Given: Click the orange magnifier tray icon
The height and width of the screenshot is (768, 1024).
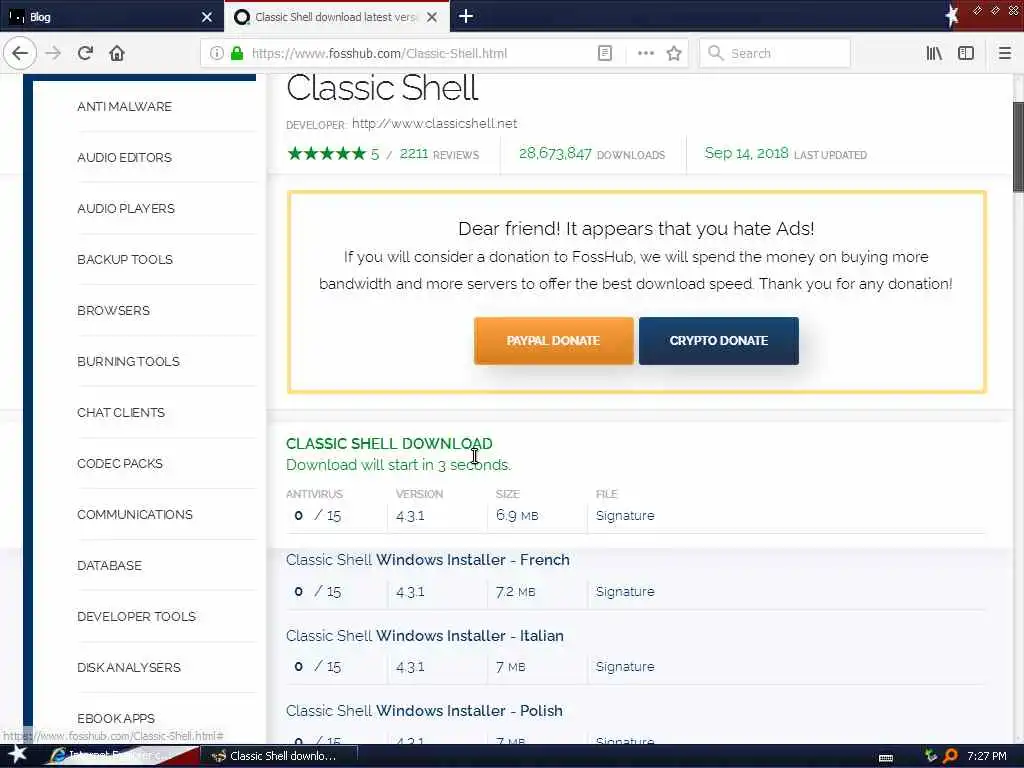Looking at the screenshot, I should click(950, 756).
